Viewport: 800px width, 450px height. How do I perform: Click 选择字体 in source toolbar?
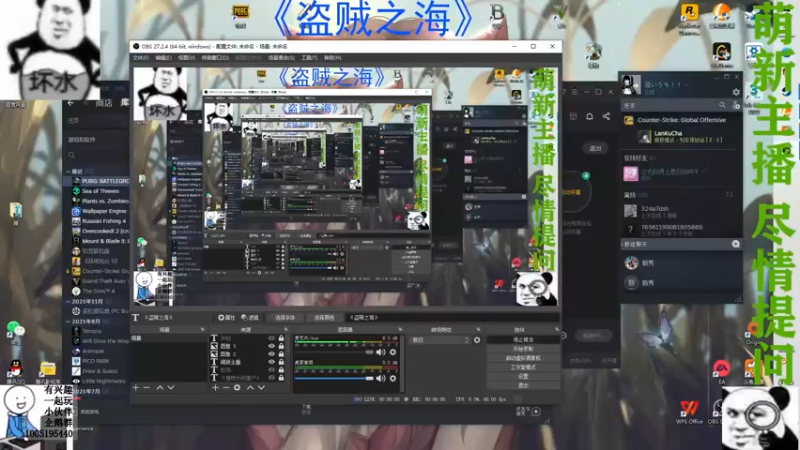click(285, 318)
